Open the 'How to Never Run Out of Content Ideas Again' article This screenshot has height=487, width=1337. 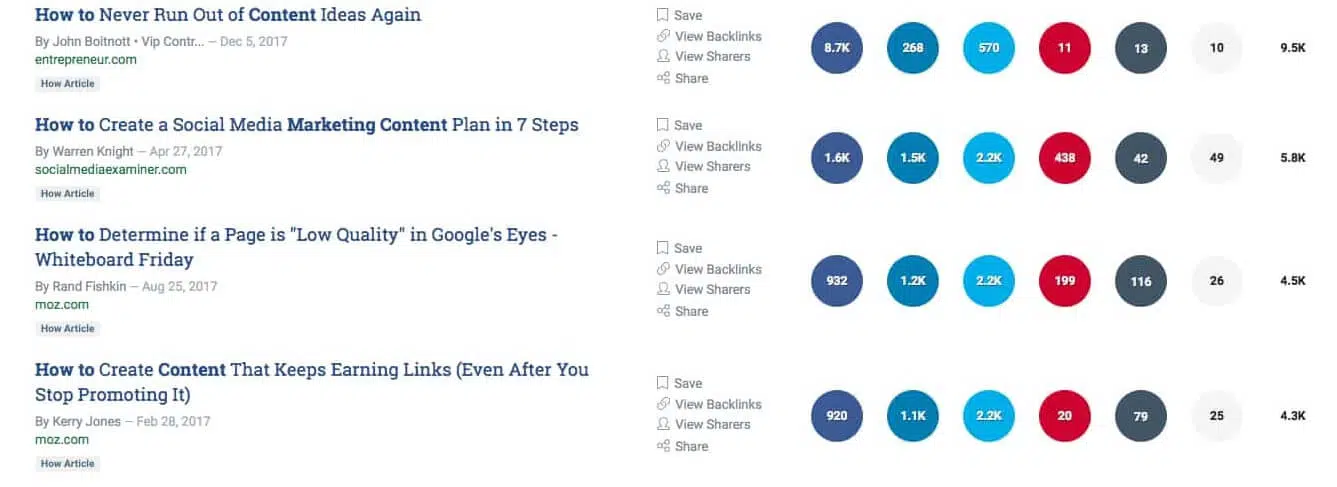pyautogui.click(x=228, y=15)
